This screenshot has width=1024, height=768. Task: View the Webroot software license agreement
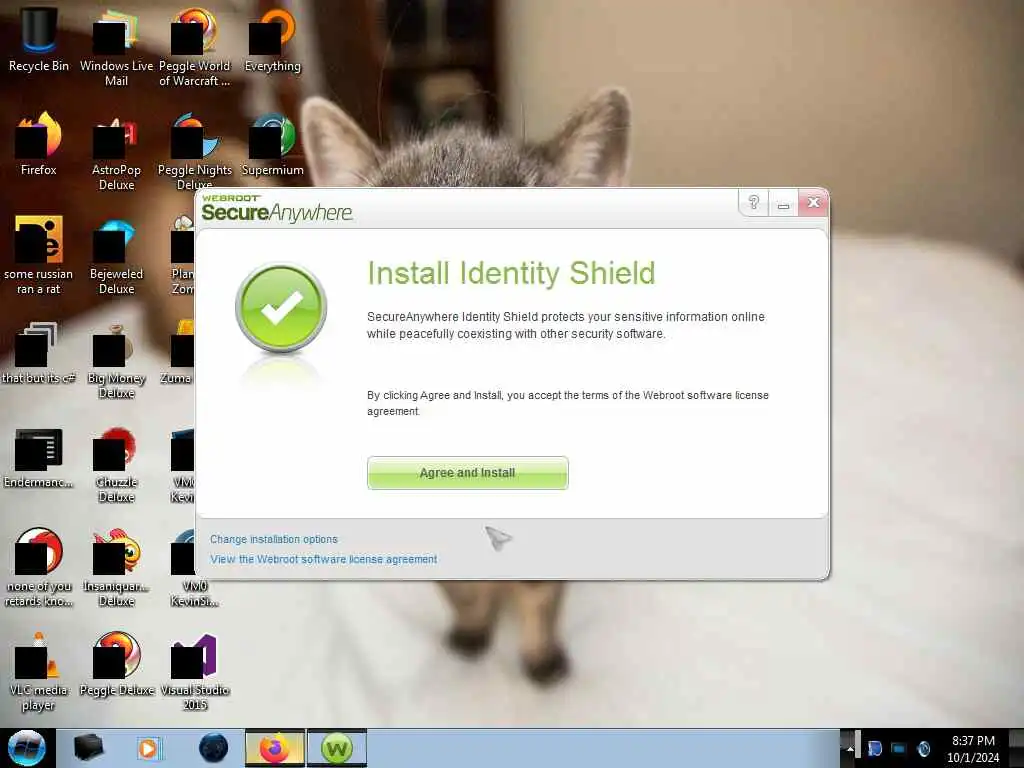323,560
